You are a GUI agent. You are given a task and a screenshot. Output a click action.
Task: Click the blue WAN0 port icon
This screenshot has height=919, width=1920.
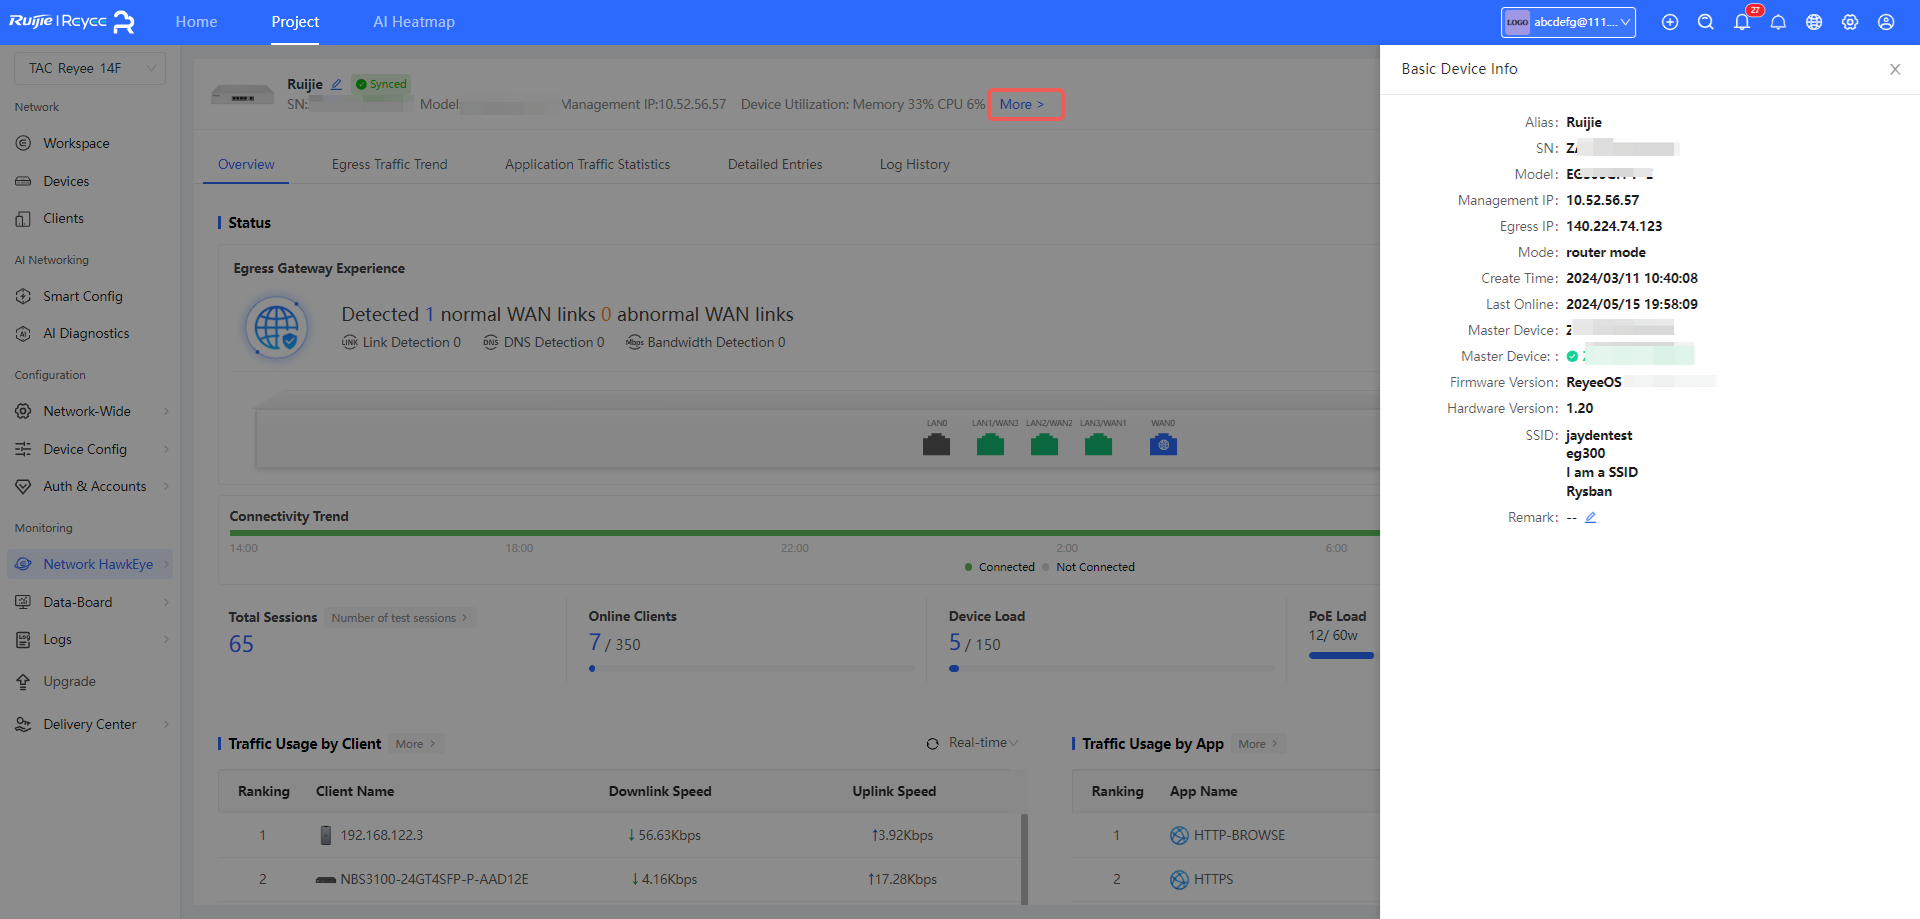point(1163,445)
